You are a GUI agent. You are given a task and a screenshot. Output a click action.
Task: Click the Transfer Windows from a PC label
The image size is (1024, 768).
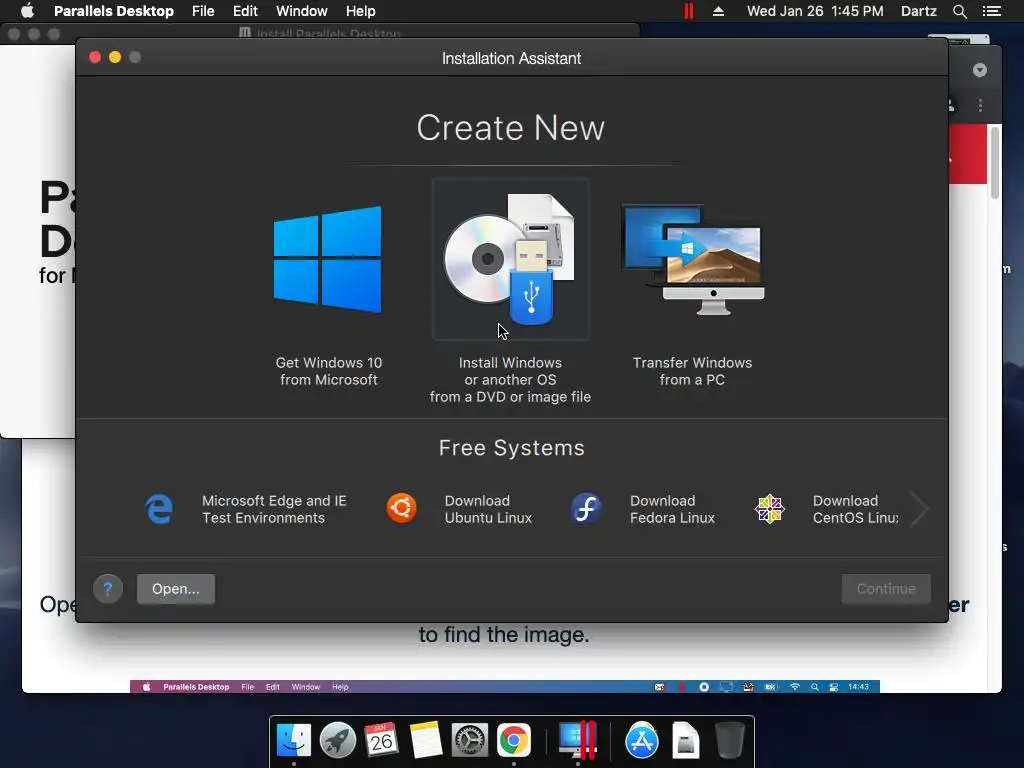click(692, 371)
